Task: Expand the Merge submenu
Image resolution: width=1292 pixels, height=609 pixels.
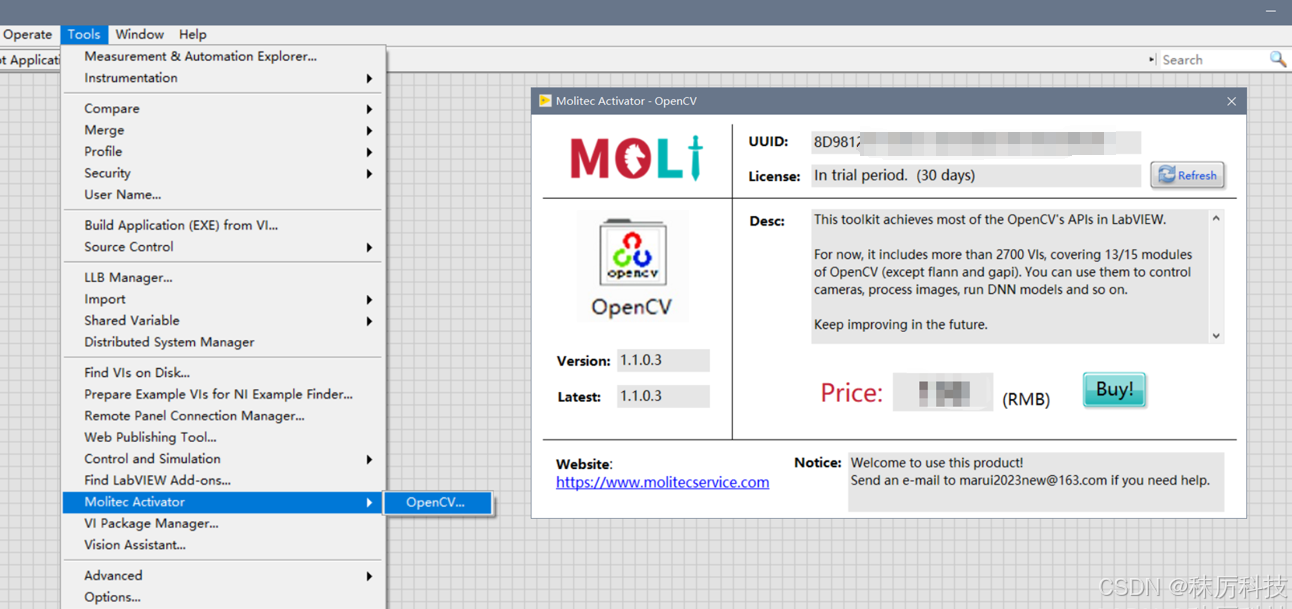Action: tap(223, 130)
